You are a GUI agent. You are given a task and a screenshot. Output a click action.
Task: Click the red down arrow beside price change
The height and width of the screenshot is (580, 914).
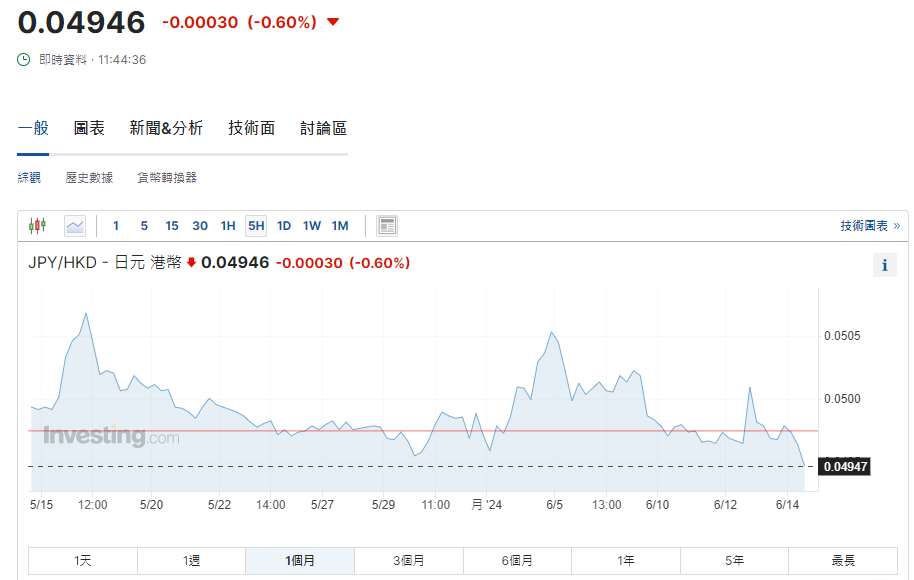(x=333, y=22)
